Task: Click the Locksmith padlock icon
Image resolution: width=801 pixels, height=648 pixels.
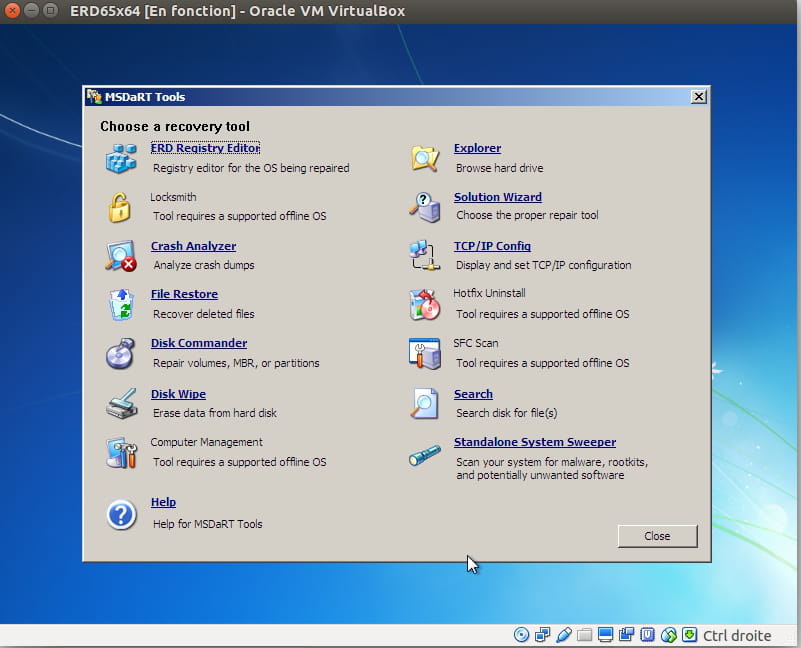Action: click(x=120, y=207)
